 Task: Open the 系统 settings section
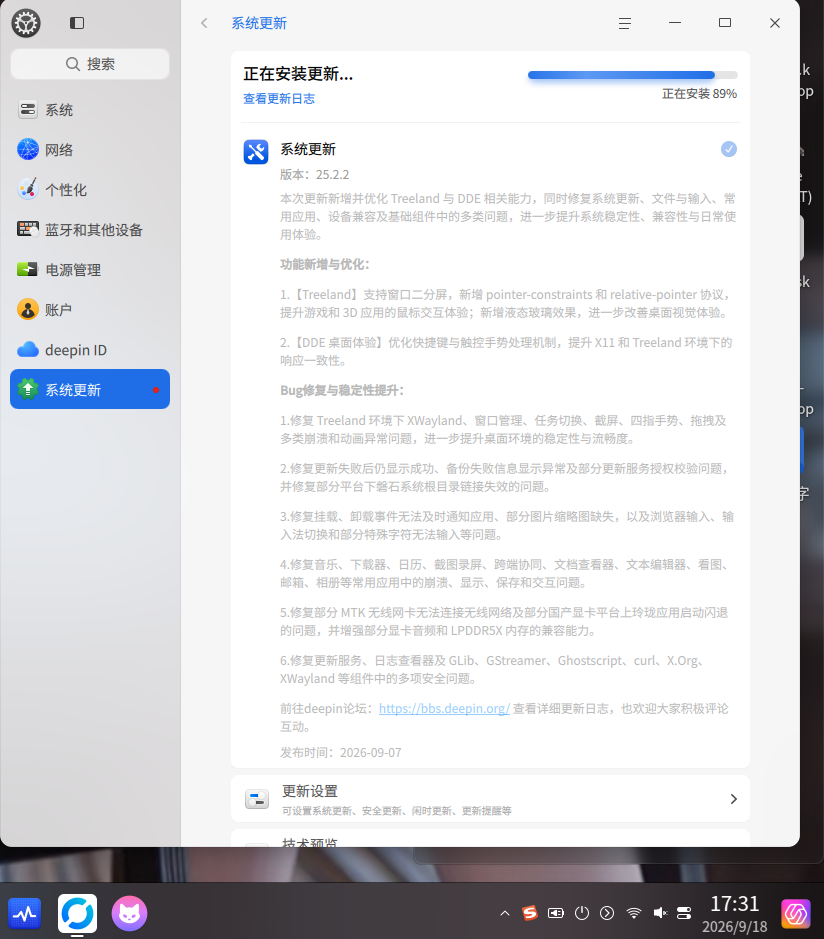(x=90, y=110)
